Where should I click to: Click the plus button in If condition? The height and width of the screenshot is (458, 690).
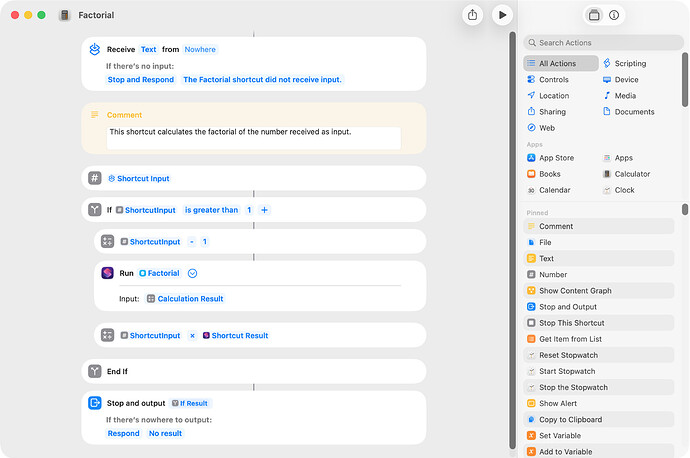pos(265,210)
